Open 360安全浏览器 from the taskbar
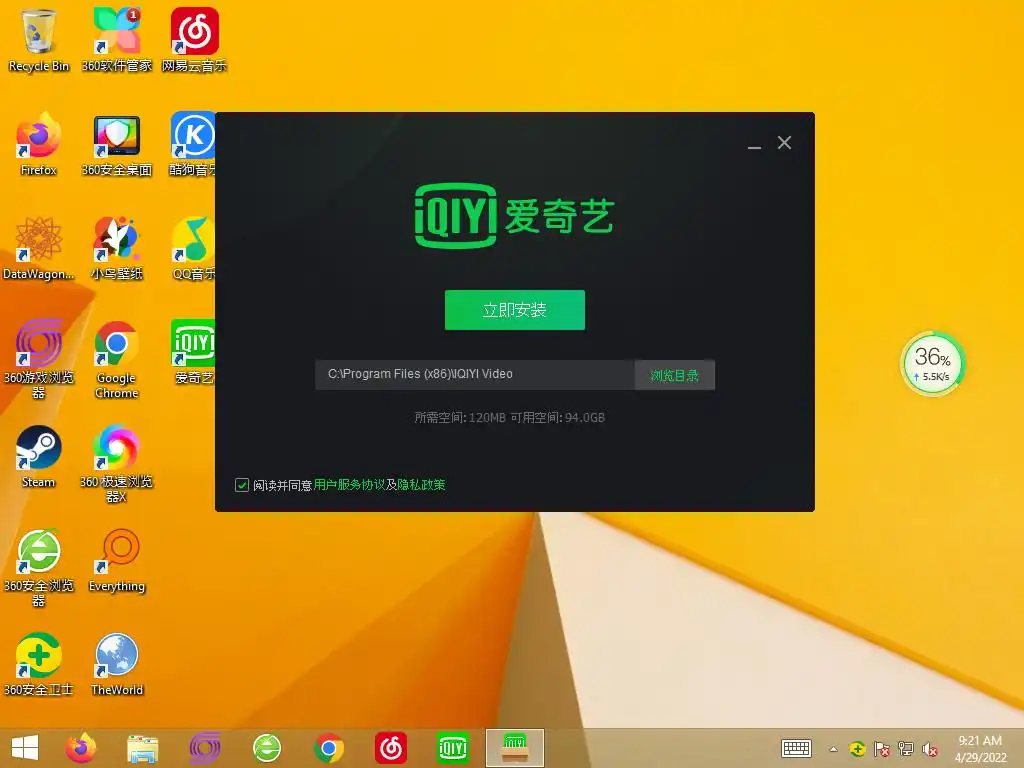 (266, 748)
